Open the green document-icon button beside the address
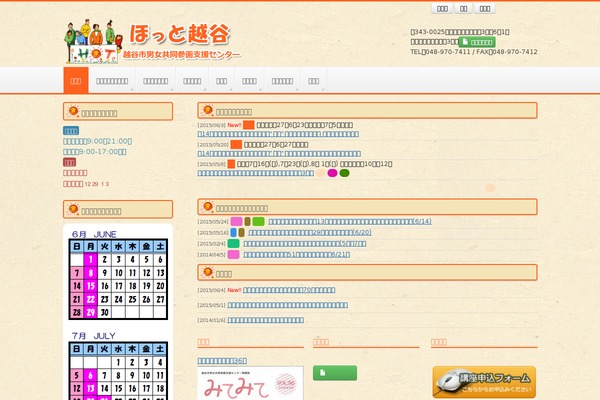 pos(477,42)
